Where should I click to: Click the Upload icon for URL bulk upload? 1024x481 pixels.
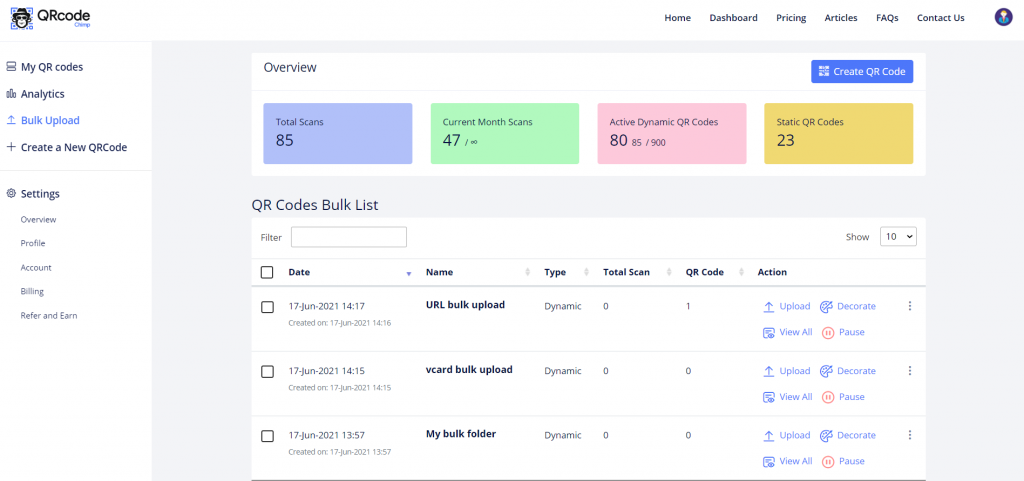pyautogui.click(x=769, y=307)
